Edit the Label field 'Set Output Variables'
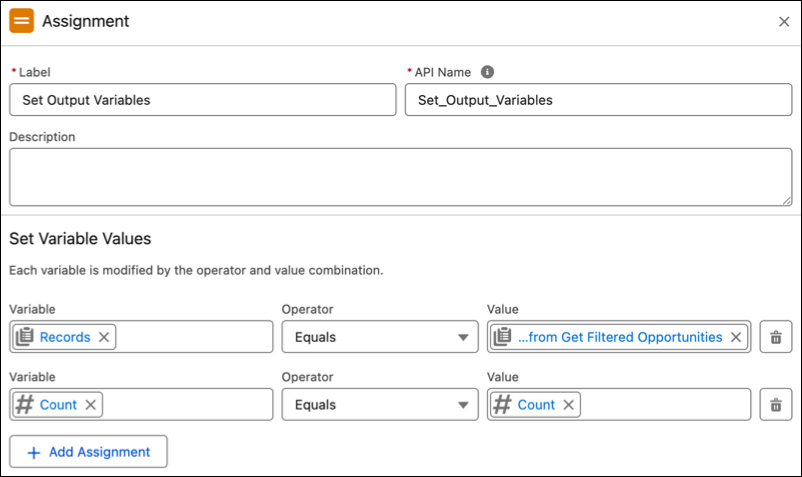 pos(203,100)
